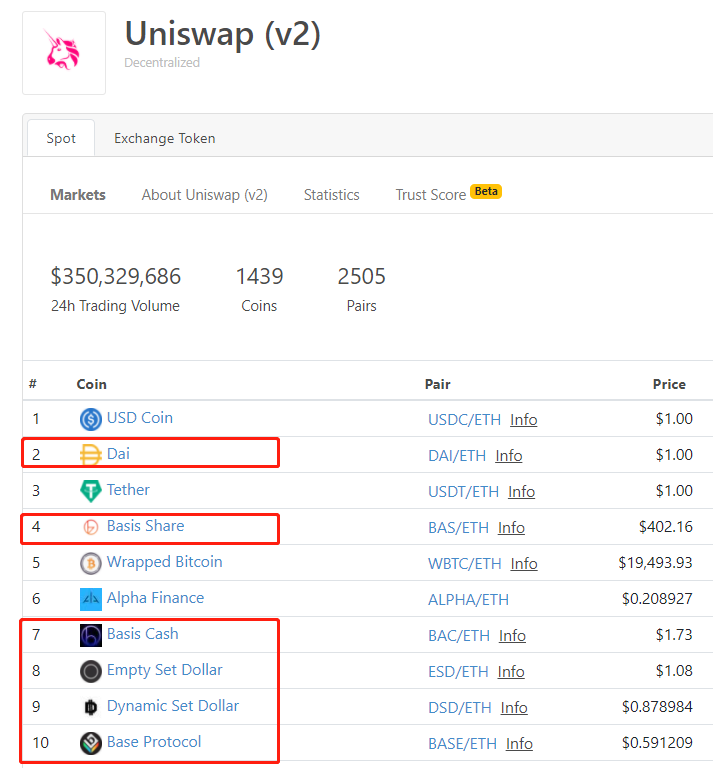Click Info next to BASE/ETH

click(519, 744)
